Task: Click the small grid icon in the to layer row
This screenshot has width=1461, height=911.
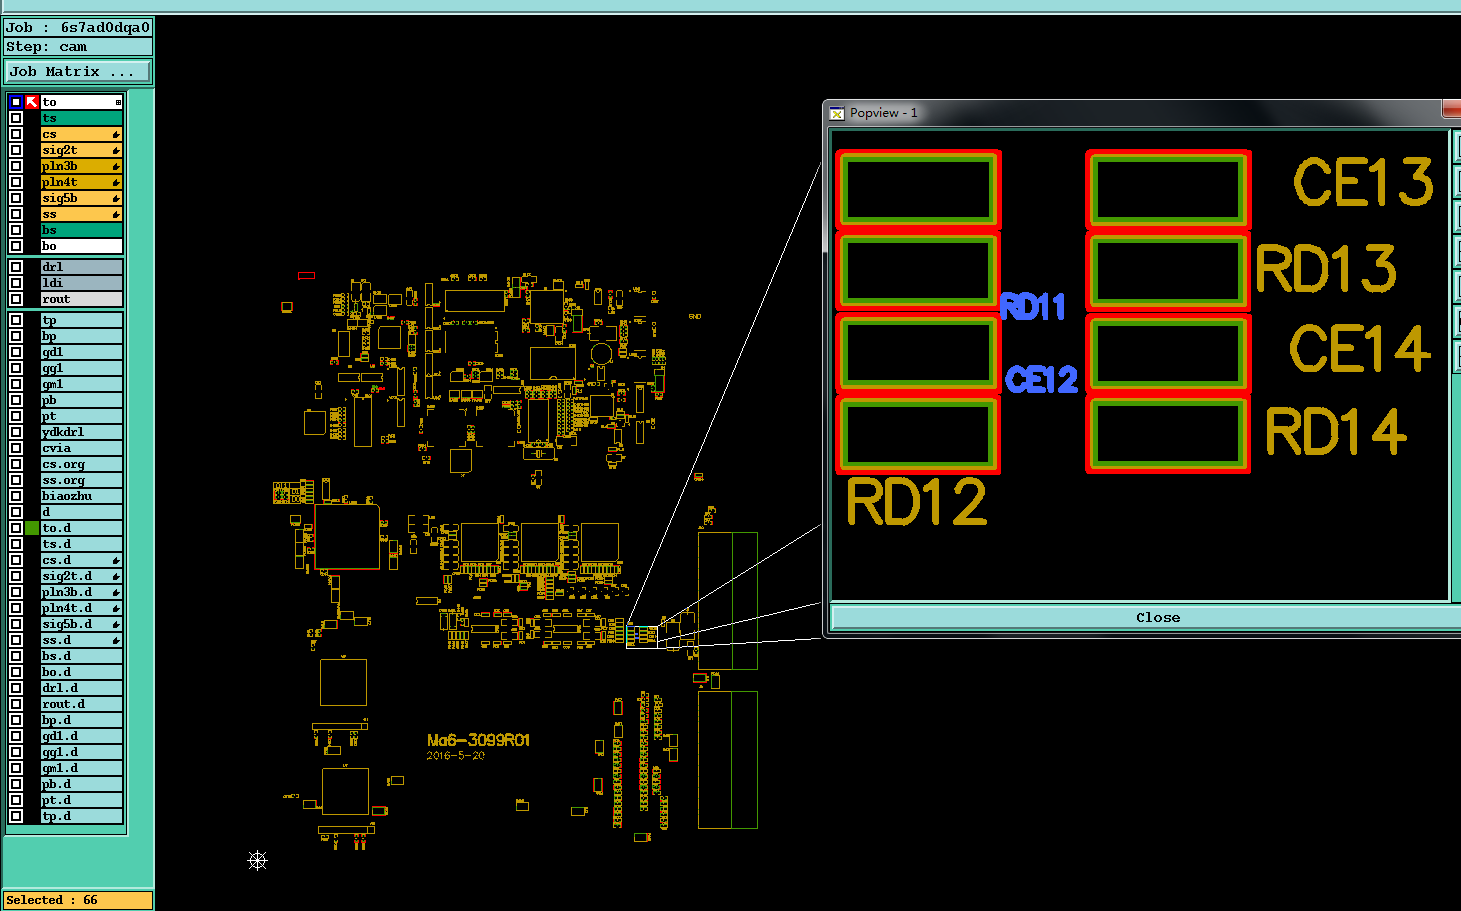Action: (x=118, y=102)
